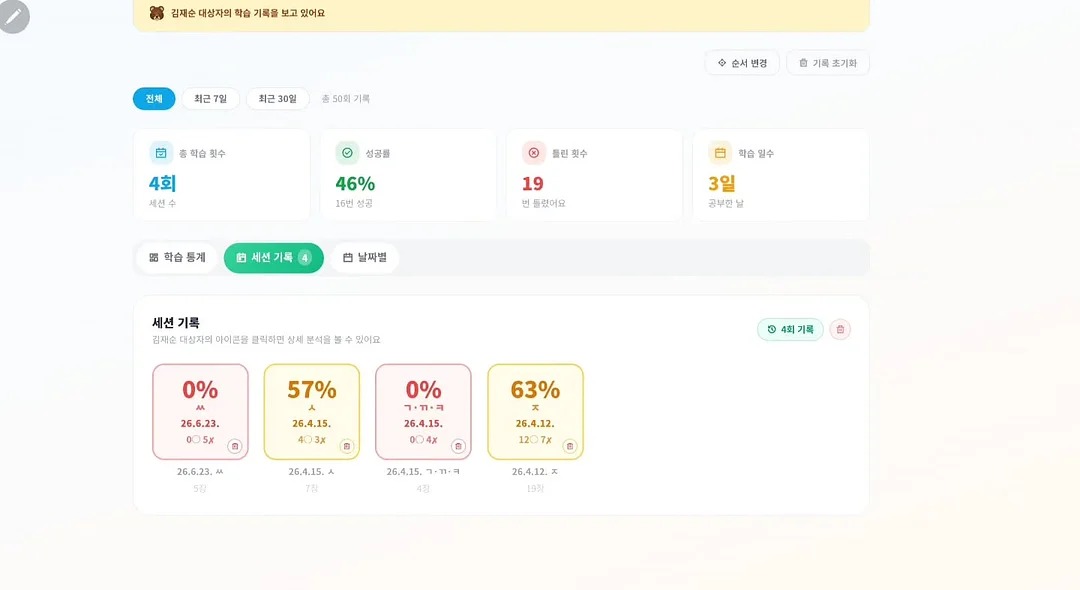1080x590 pixels.
Task: Open the 0% session card dated 26.6.23.
Action: (200, 412)
